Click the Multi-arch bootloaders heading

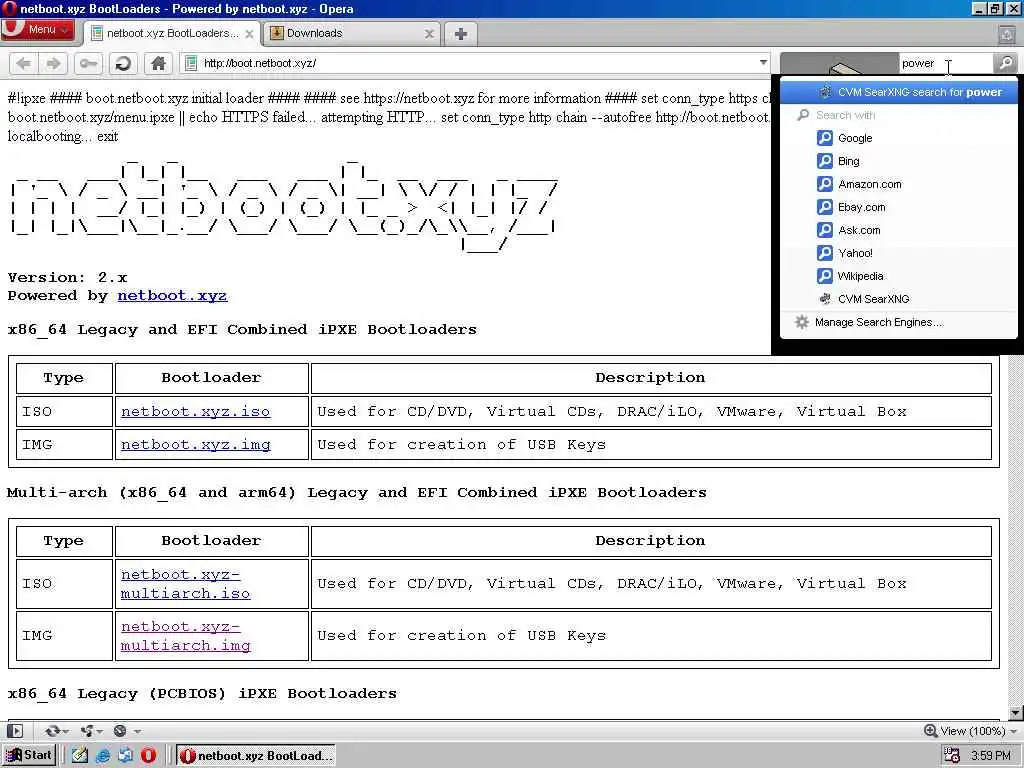(x=357, y=492)
